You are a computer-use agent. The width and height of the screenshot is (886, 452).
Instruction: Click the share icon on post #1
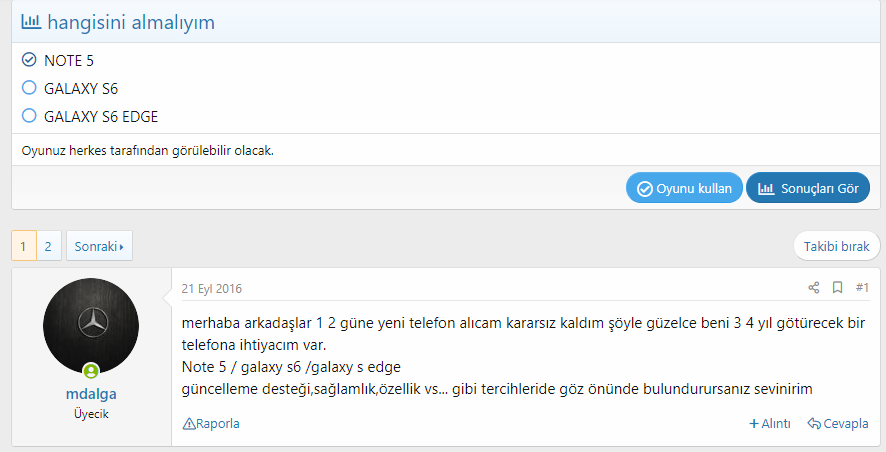tap(814, 288)
